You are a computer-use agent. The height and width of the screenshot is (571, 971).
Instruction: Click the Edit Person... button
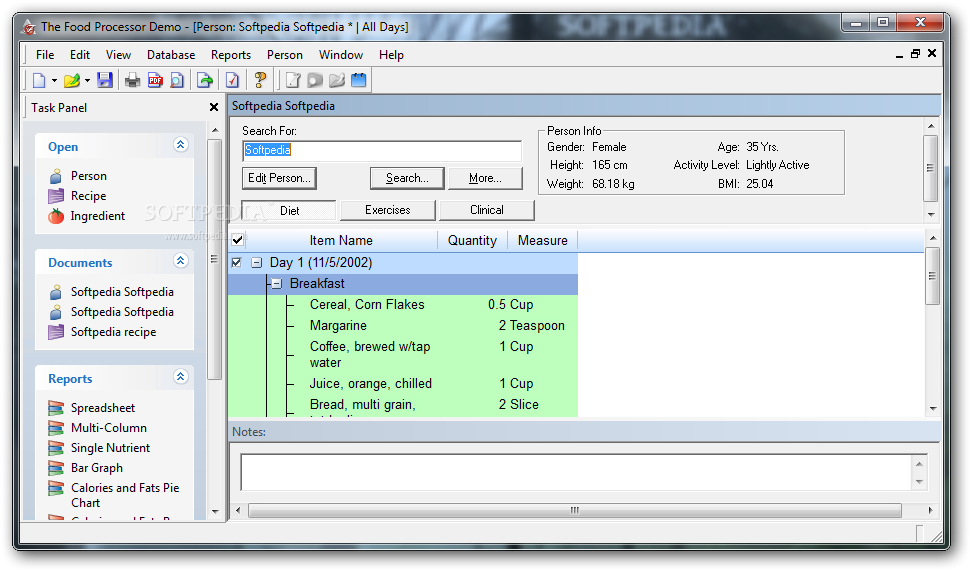click(279, 178)
